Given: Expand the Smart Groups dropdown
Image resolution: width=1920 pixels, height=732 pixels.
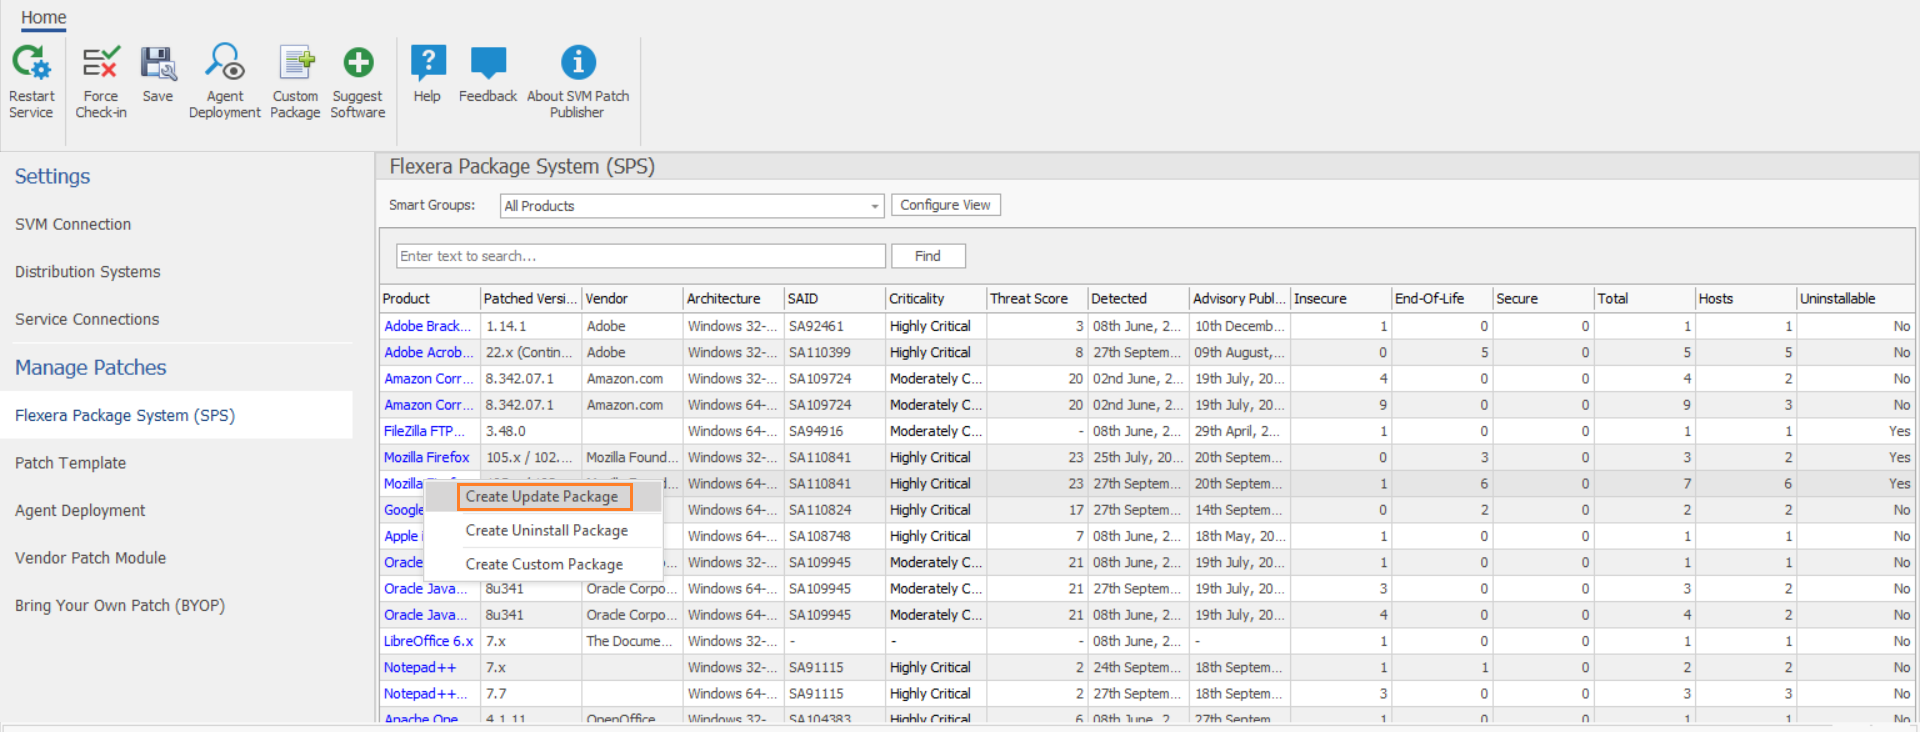Looking at the screenshot, I should tap(874, 206).
